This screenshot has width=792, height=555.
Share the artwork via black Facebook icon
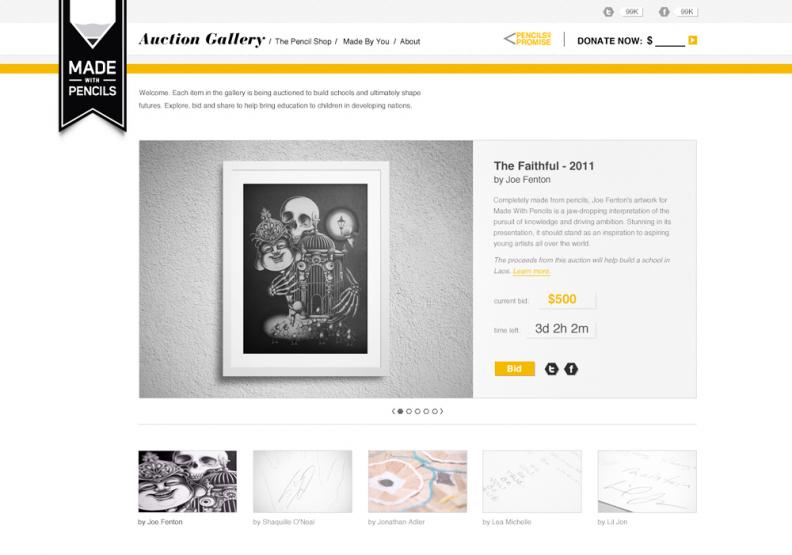coord(571,369)
